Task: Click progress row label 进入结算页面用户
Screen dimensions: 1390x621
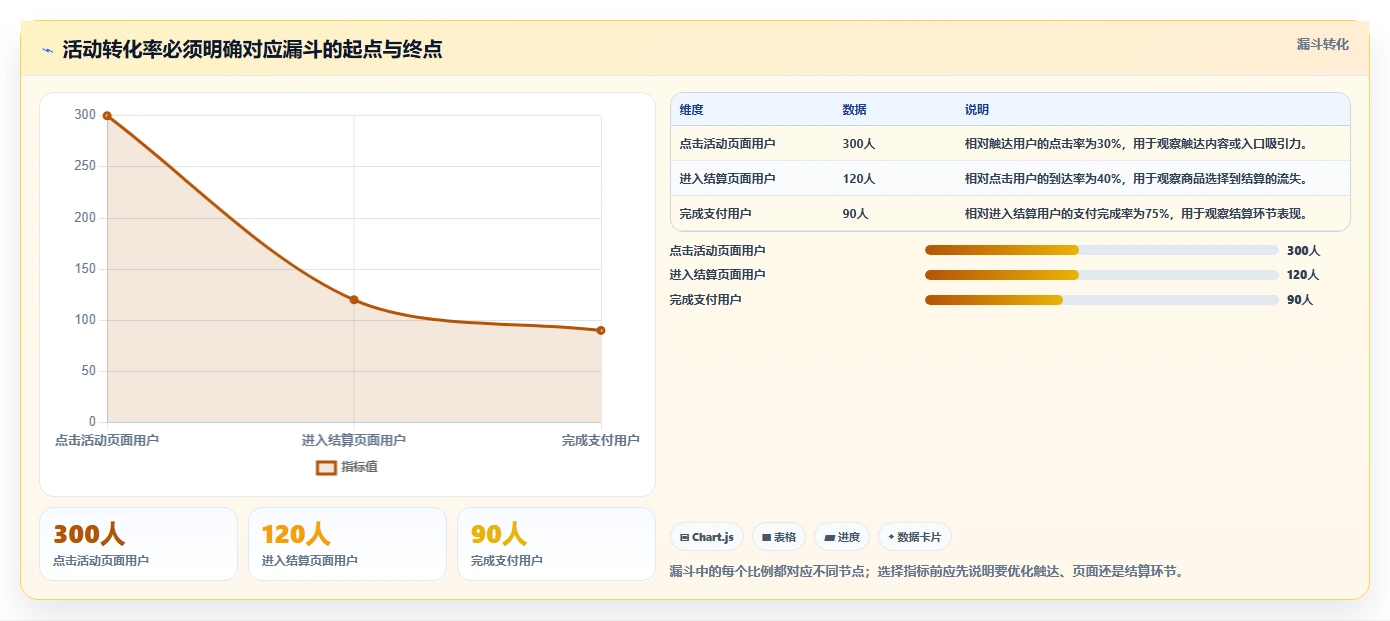Action: (717, 275)
